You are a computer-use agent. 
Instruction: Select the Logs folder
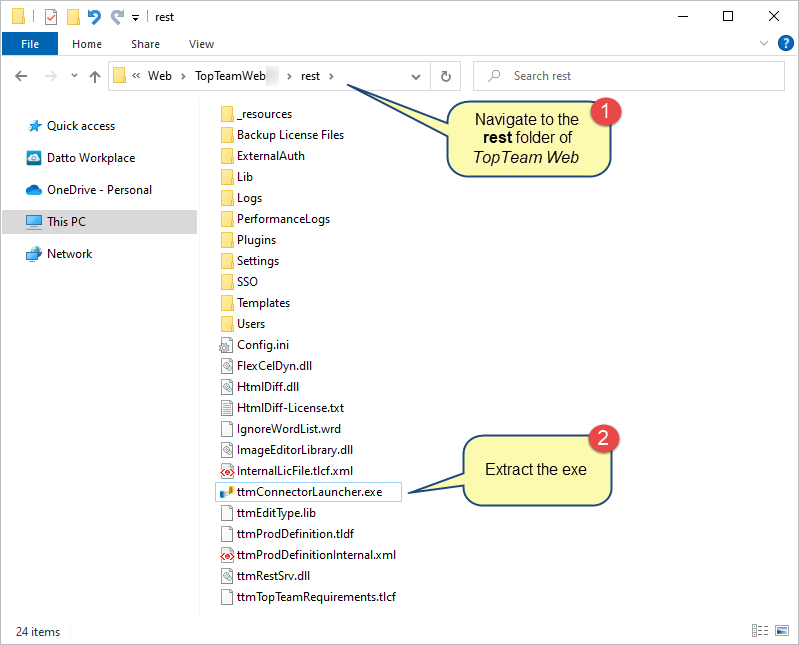pyautogui.click(x=242, y=198)
